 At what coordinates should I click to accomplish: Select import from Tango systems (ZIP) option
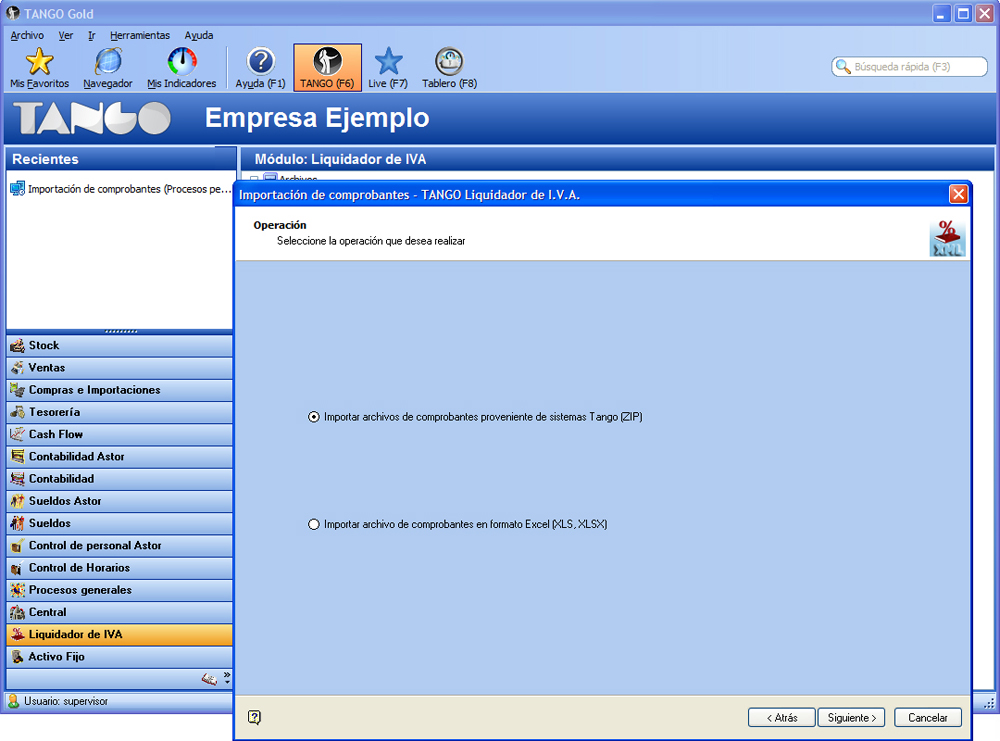click(x=475, y=417)
